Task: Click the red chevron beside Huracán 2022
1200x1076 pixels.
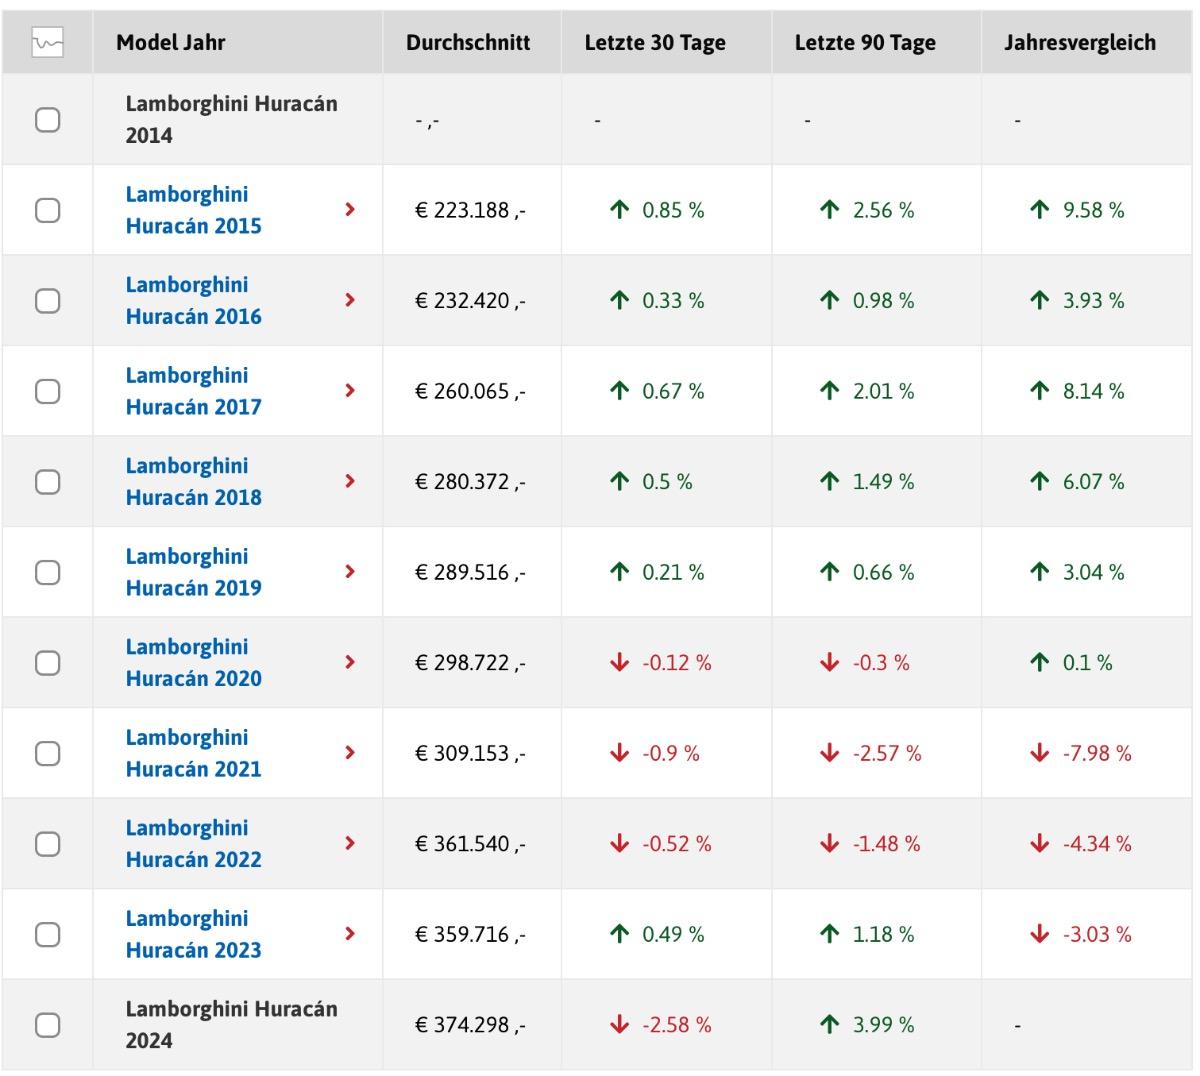Action: (x=350, y=842)
